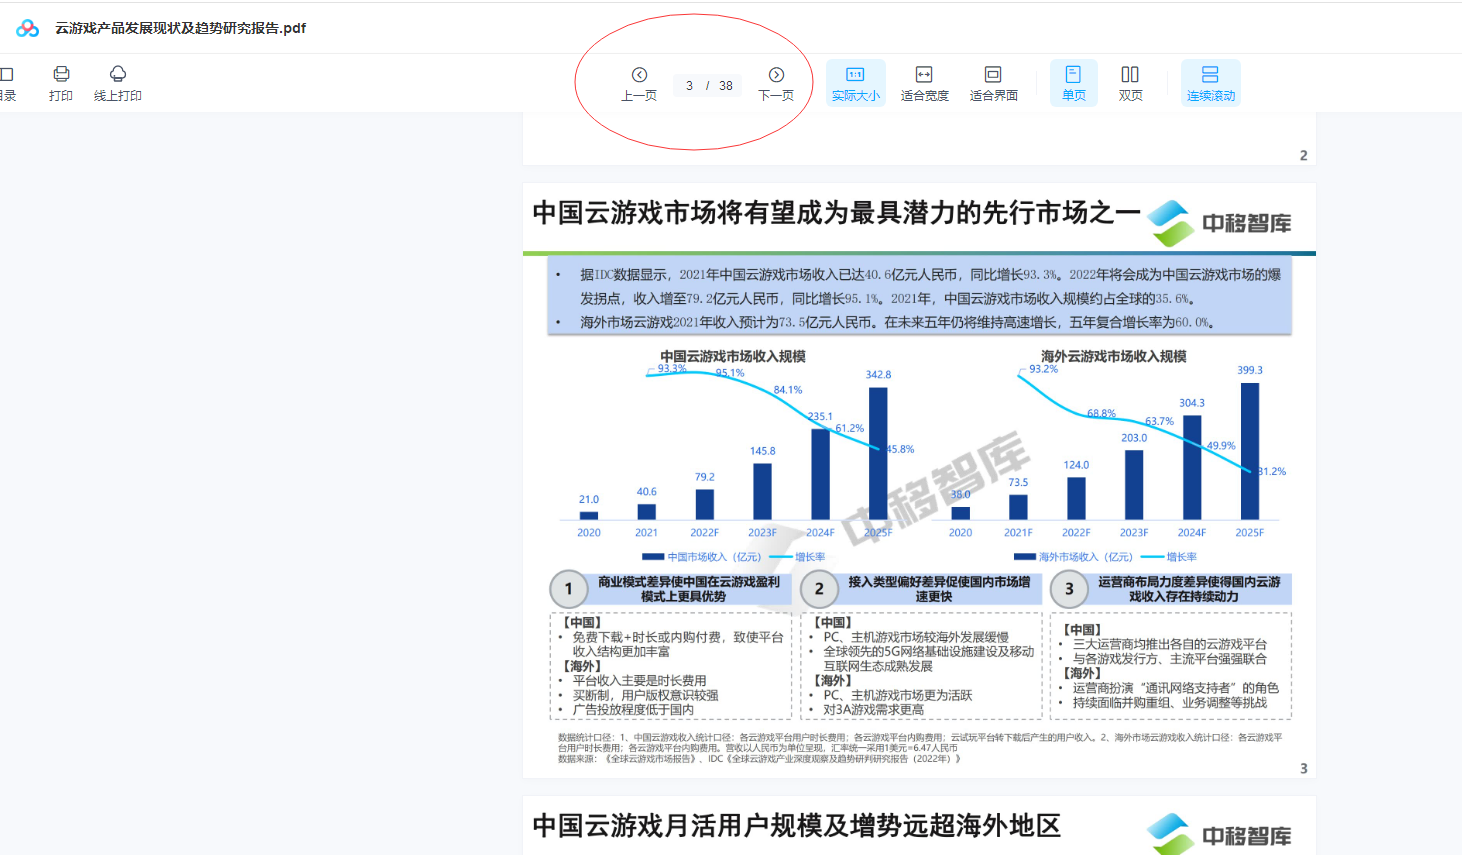Open the table of contents (目录) panel
The width and height of the screenshot is (1462, 855).
7,83
